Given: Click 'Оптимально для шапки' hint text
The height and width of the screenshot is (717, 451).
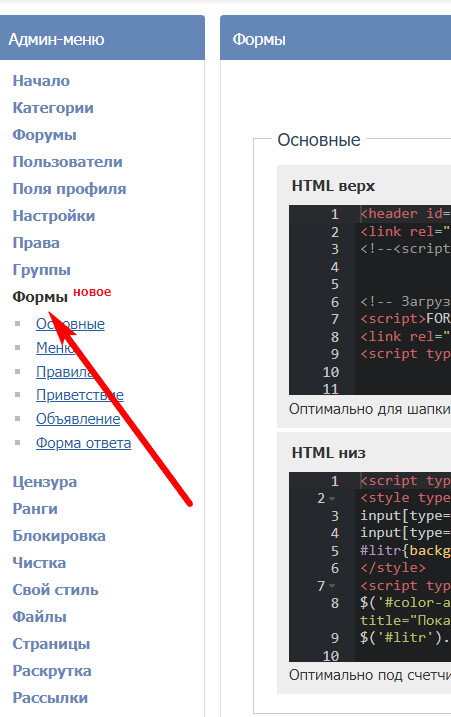Looking at the screenshot, I should coord(370,409).
